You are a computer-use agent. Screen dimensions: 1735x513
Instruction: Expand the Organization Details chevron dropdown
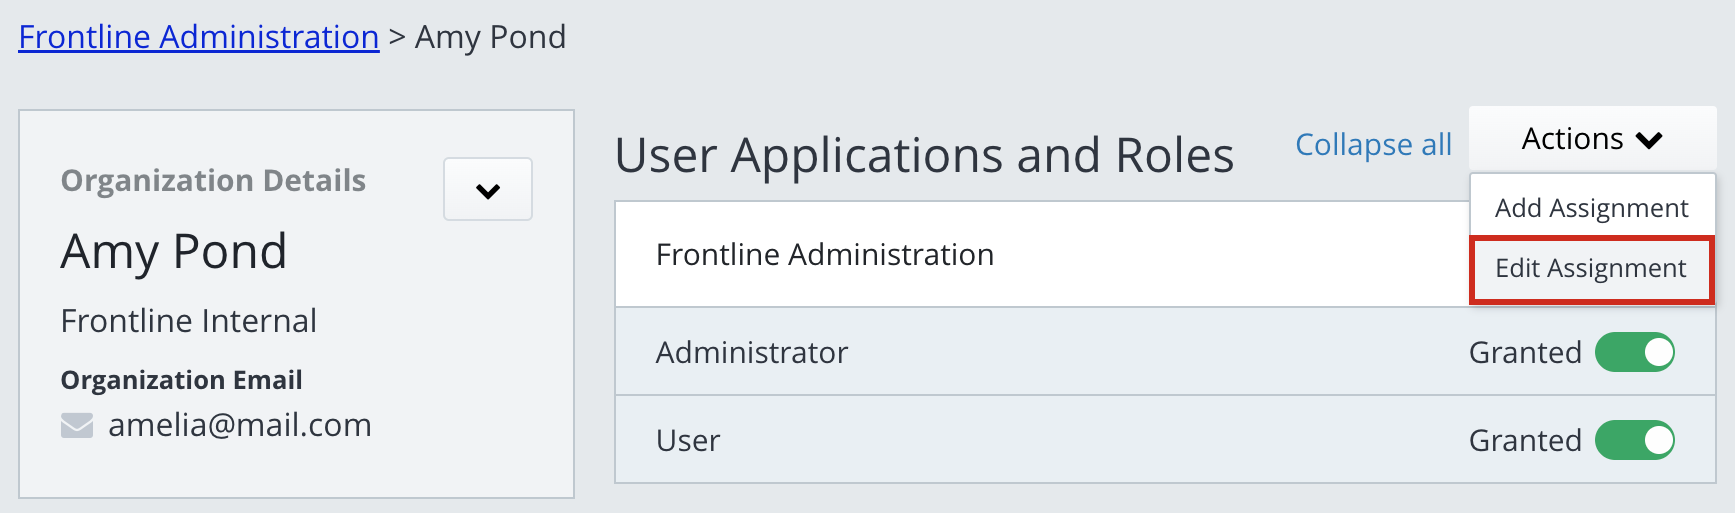[x=488, y=189]
